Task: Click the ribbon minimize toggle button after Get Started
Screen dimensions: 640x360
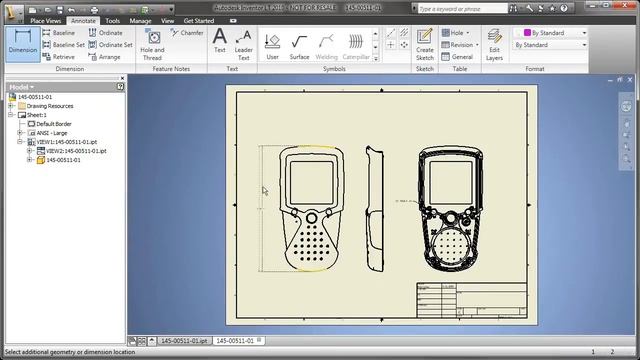Action: [x=233, y=21]
